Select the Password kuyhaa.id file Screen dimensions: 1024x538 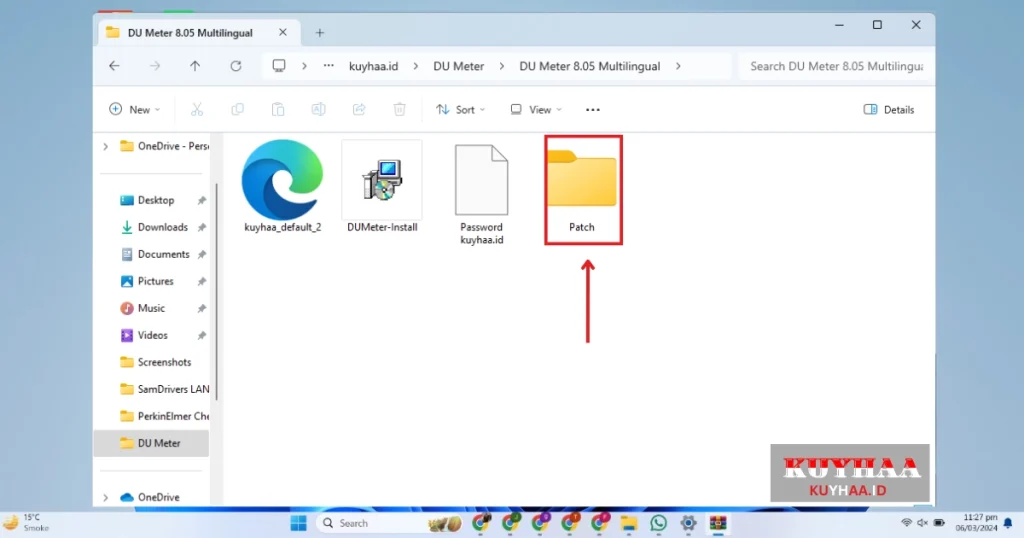(481, 195)
